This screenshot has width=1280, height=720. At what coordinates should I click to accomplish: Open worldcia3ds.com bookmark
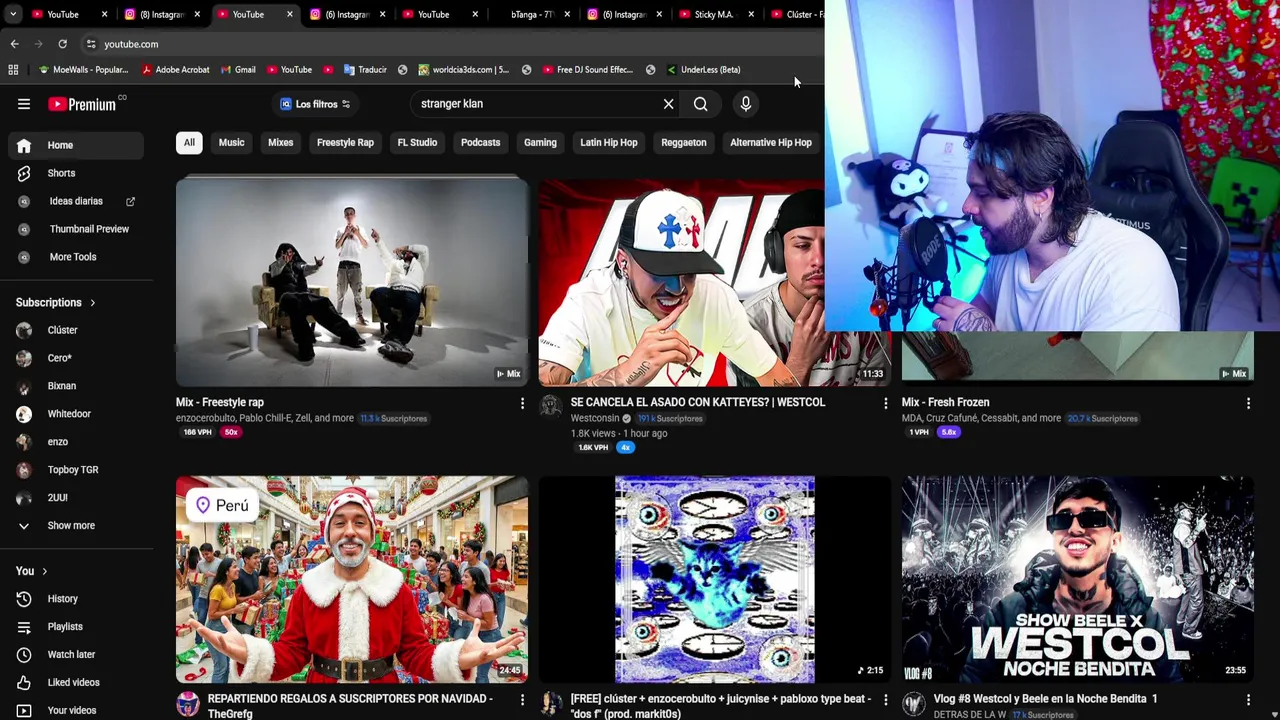pyautogui.click(x=464, y=70)
